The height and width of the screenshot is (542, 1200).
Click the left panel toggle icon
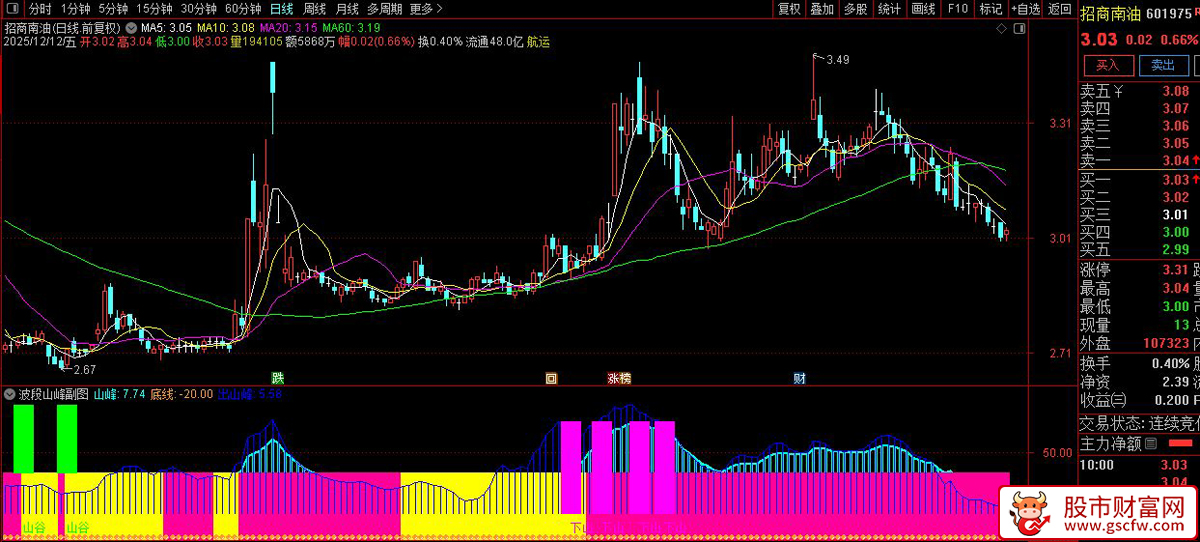[14, 9]
